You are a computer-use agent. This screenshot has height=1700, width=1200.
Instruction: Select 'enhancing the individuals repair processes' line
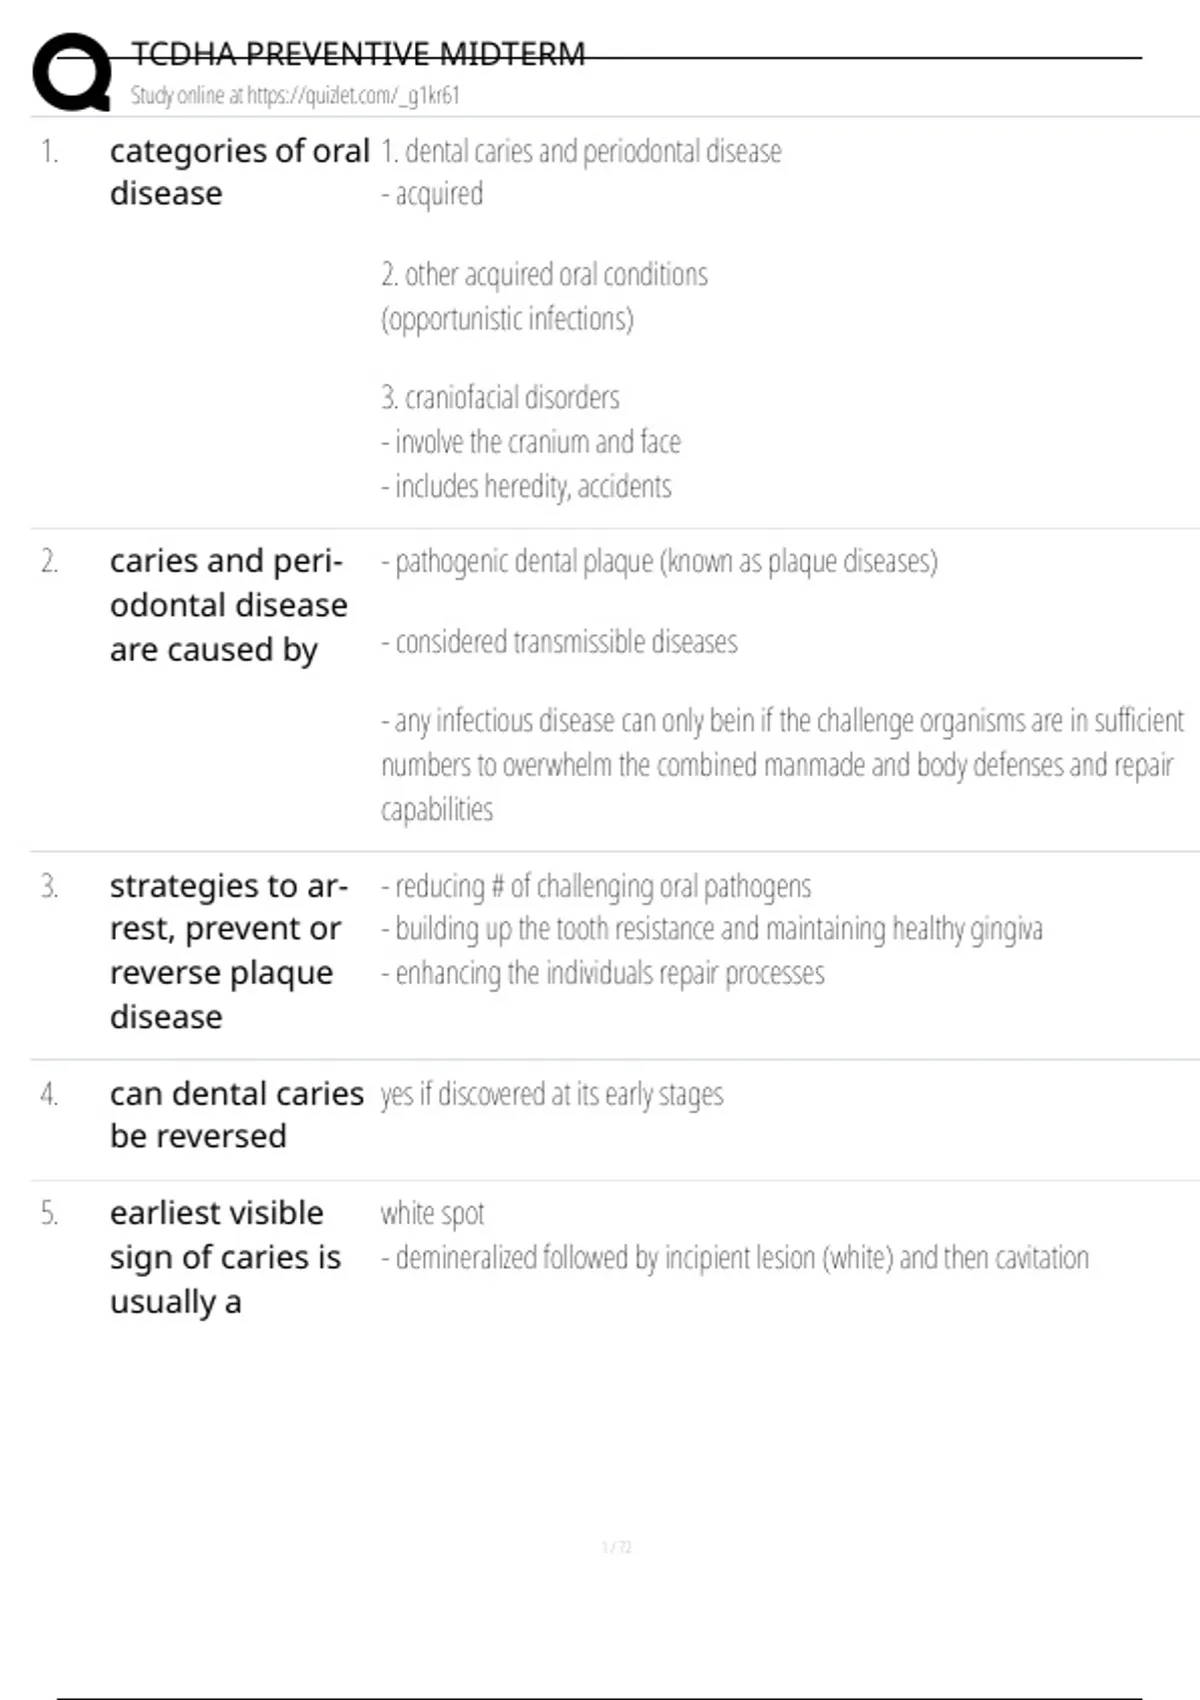click(x=603, y=973)
